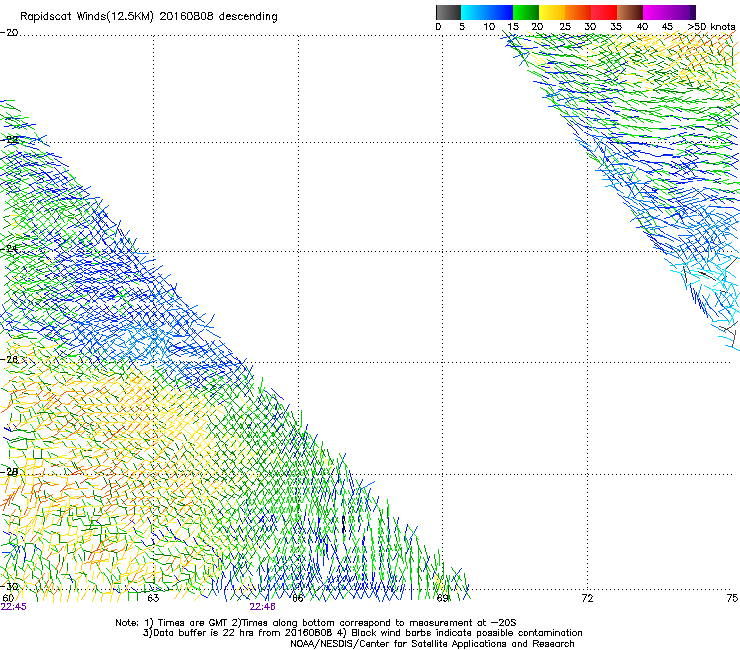Click the note '1) Times are GMT'

[x=187, y=623]
